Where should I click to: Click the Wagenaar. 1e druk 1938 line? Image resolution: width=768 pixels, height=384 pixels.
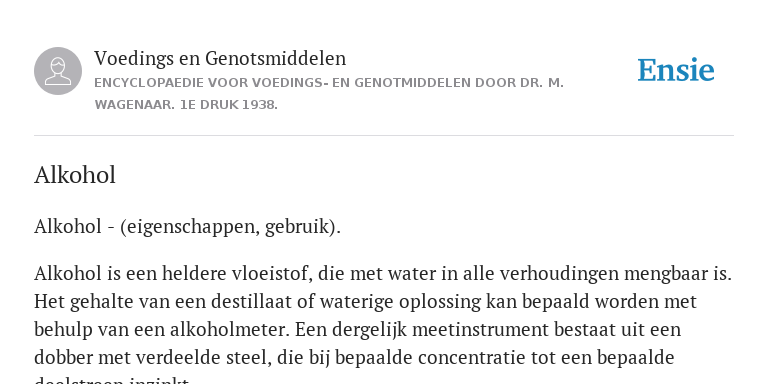pos(186,105)
